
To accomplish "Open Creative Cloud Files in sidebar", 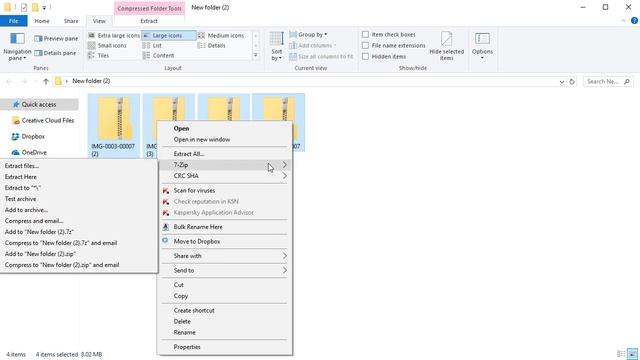I will pos(43,120).
